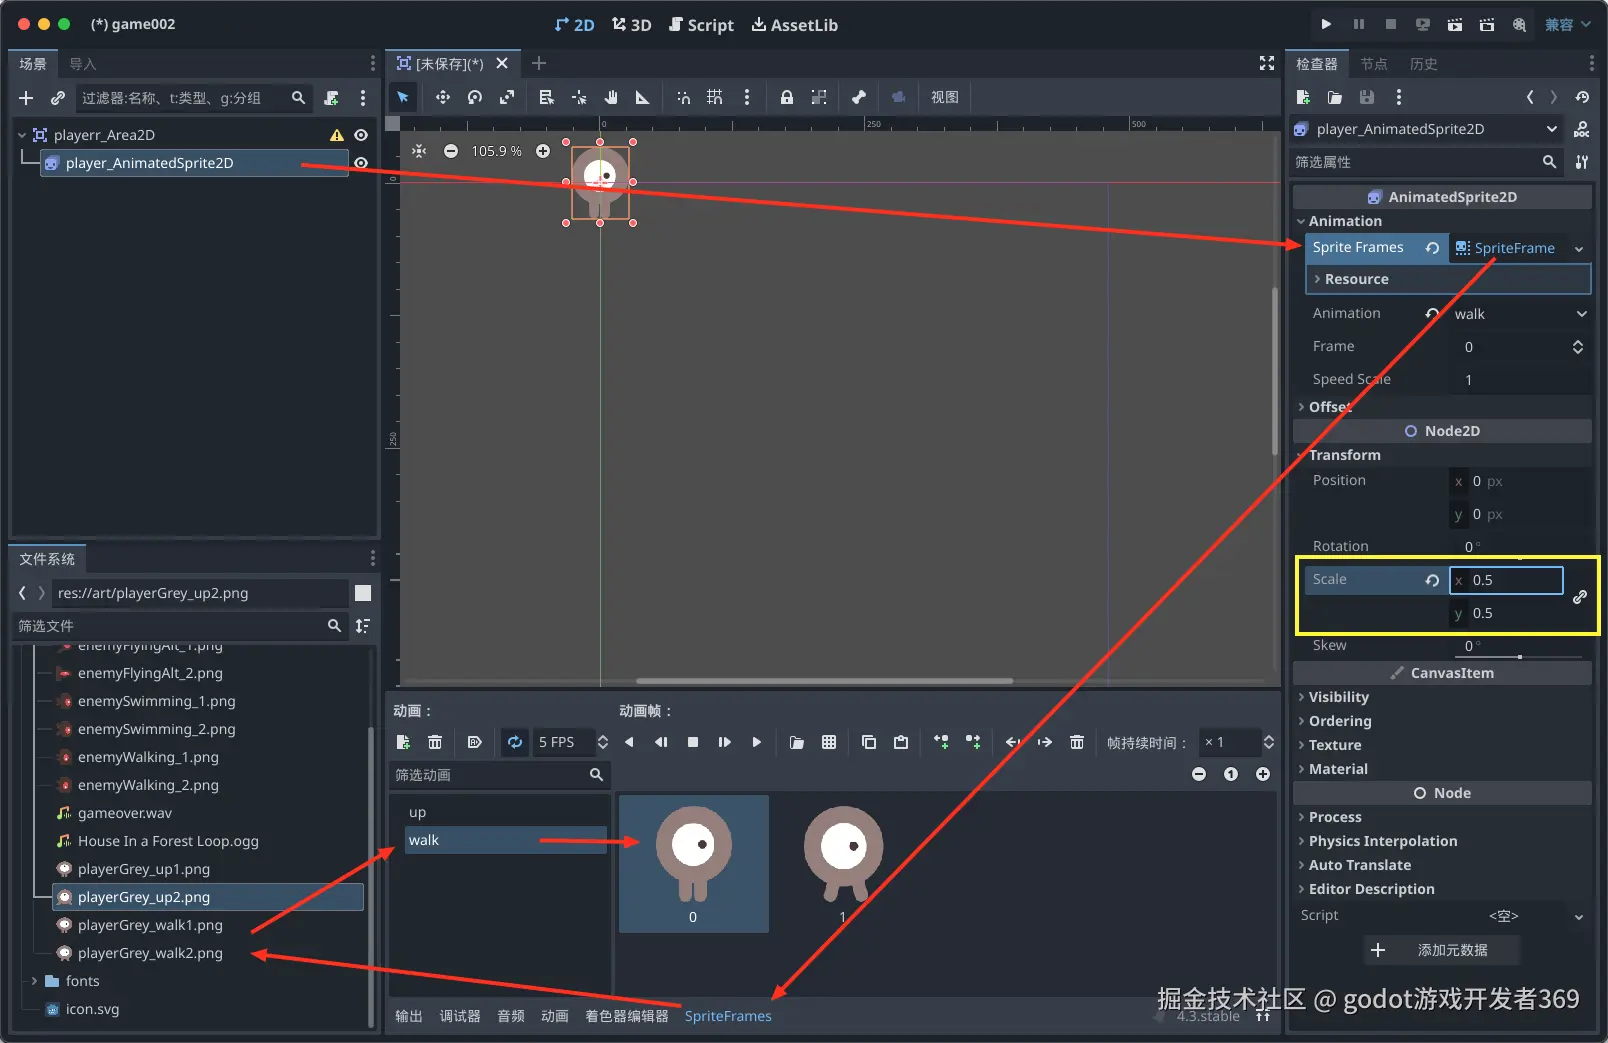Toggle distraction-free mode icon above viewport
Image resolution: width=1608 pixels, height=1043 pixels.
[1267, 63]
